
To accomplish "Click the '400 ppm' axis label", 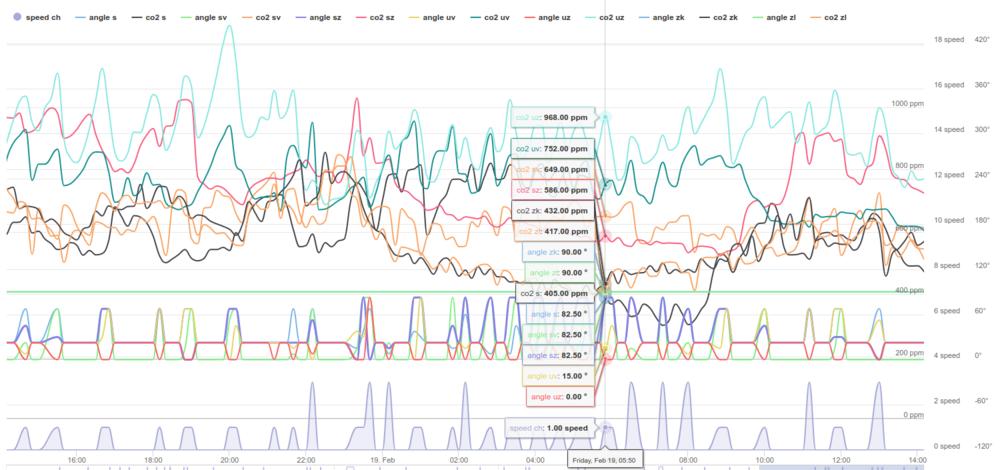I will point(909,290).
